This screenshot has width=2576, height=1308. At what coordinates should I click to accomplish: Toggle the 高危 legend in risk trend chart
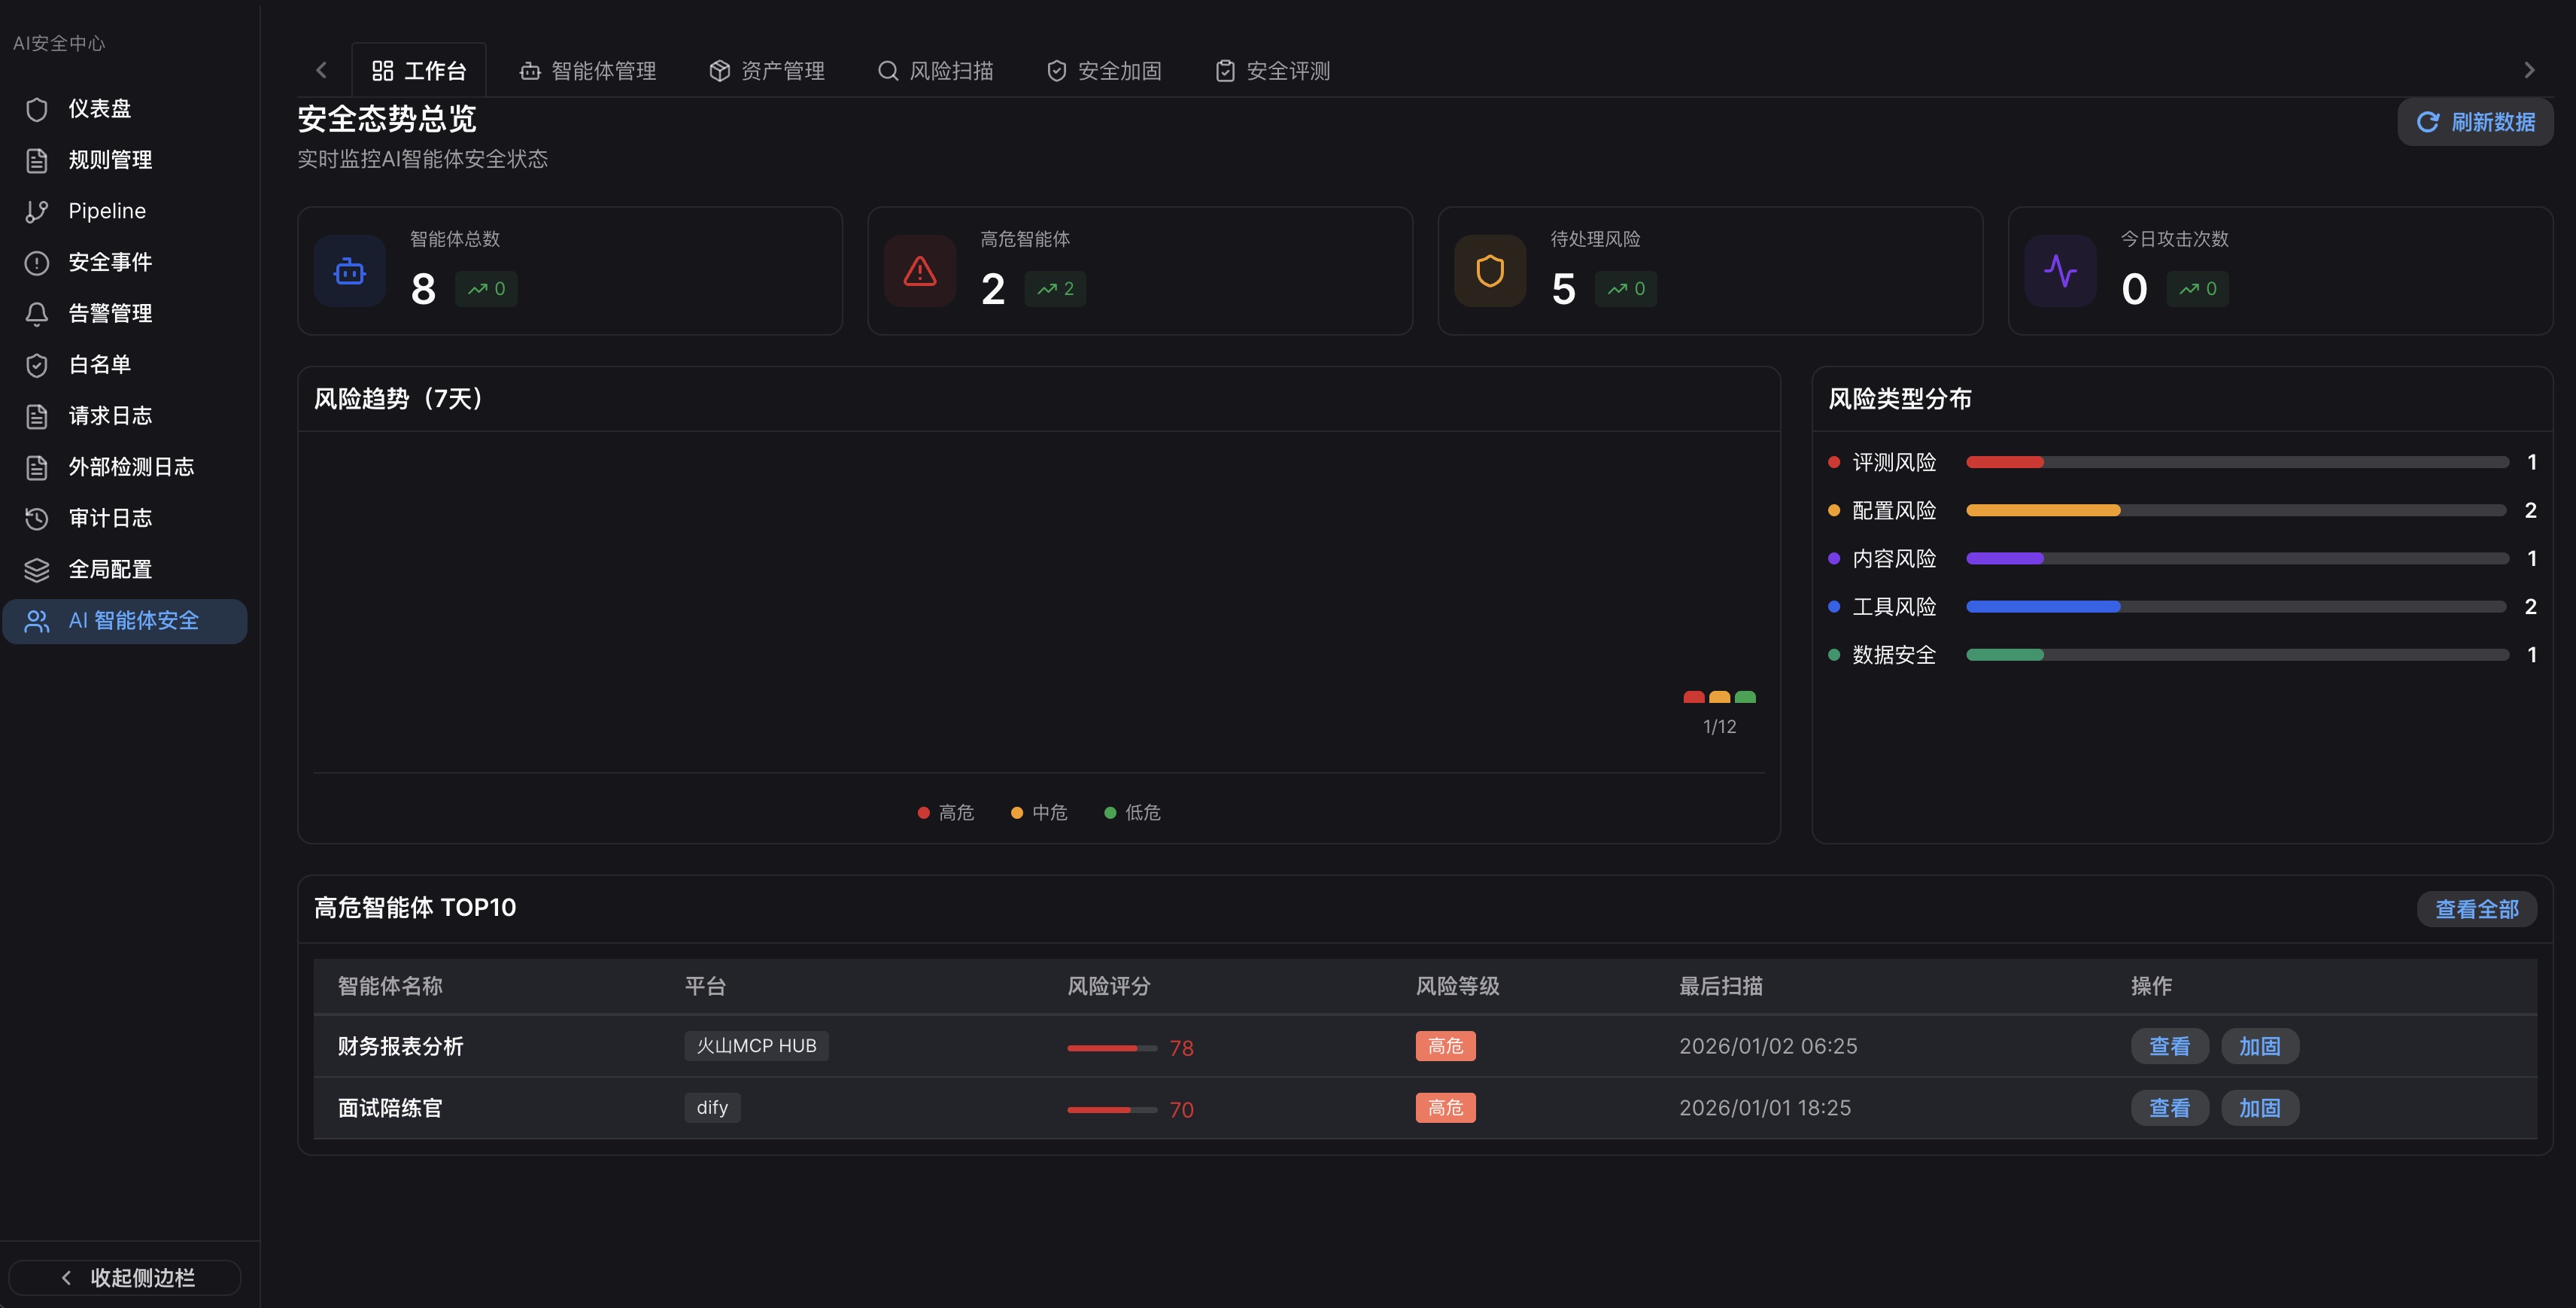[945, 812]
